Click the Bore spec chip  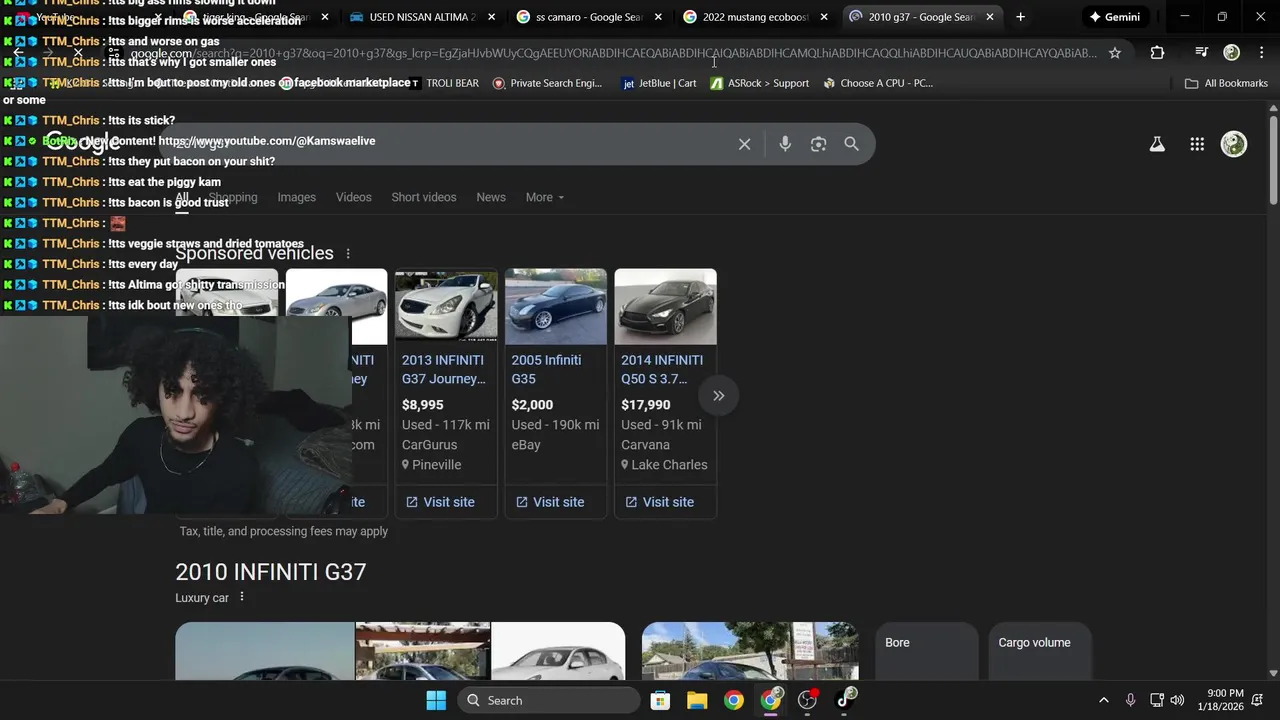(926, 651)
